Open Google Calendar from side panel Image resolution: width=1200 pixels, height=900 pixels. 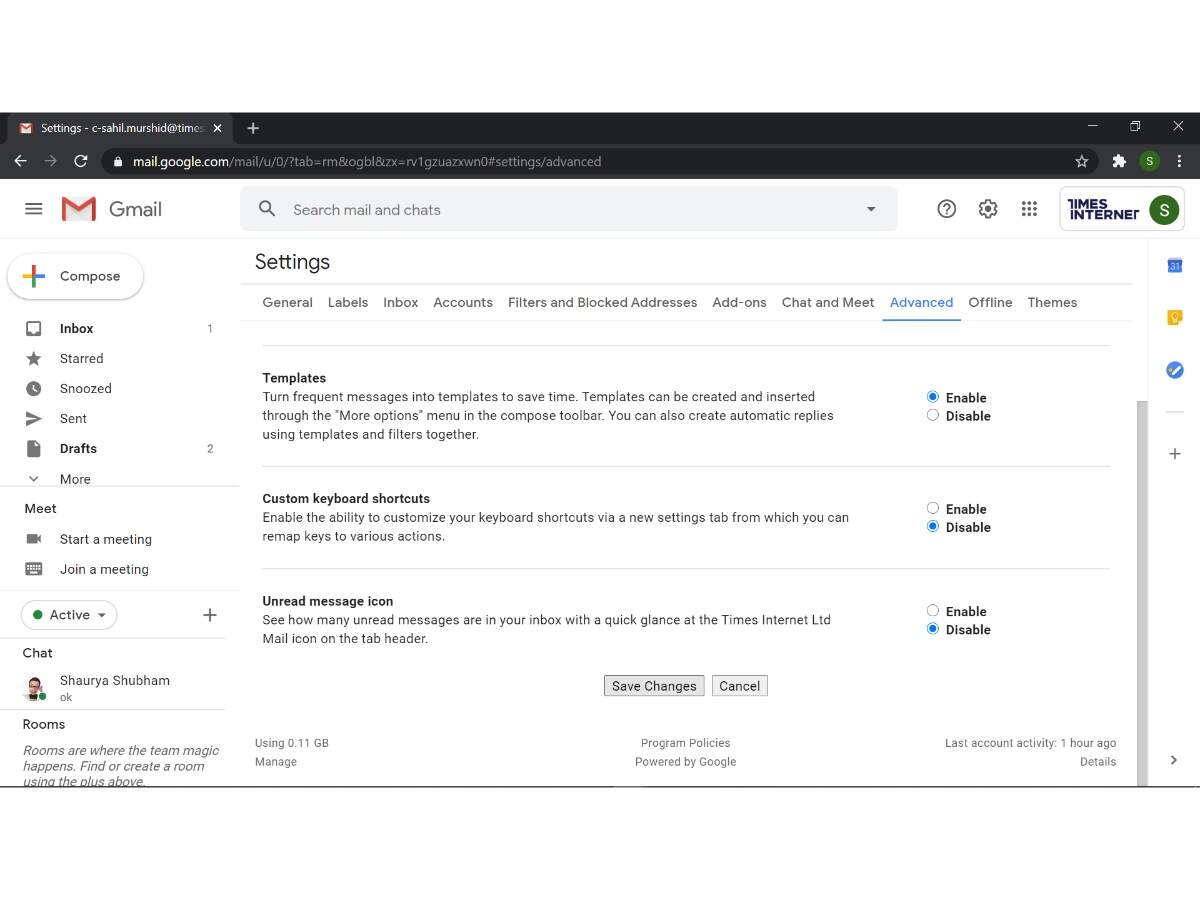point(1174,265)
